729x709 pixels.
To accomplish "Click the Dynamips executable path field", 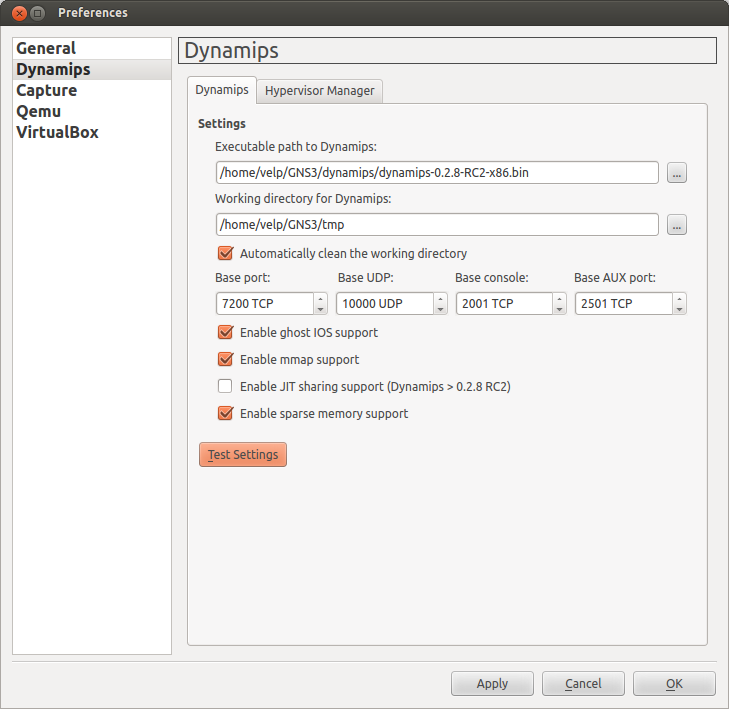I will [x=437, y=172].
